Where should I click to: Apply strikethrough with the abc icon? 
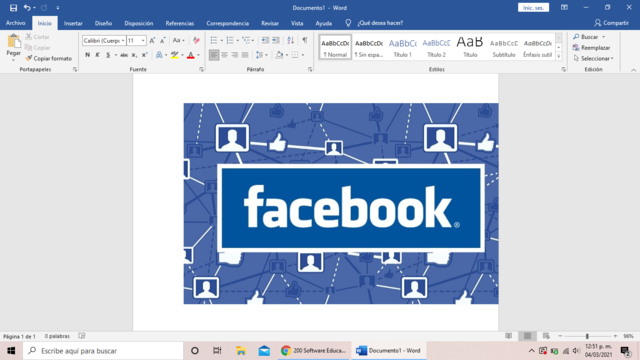tap(124, 55)
